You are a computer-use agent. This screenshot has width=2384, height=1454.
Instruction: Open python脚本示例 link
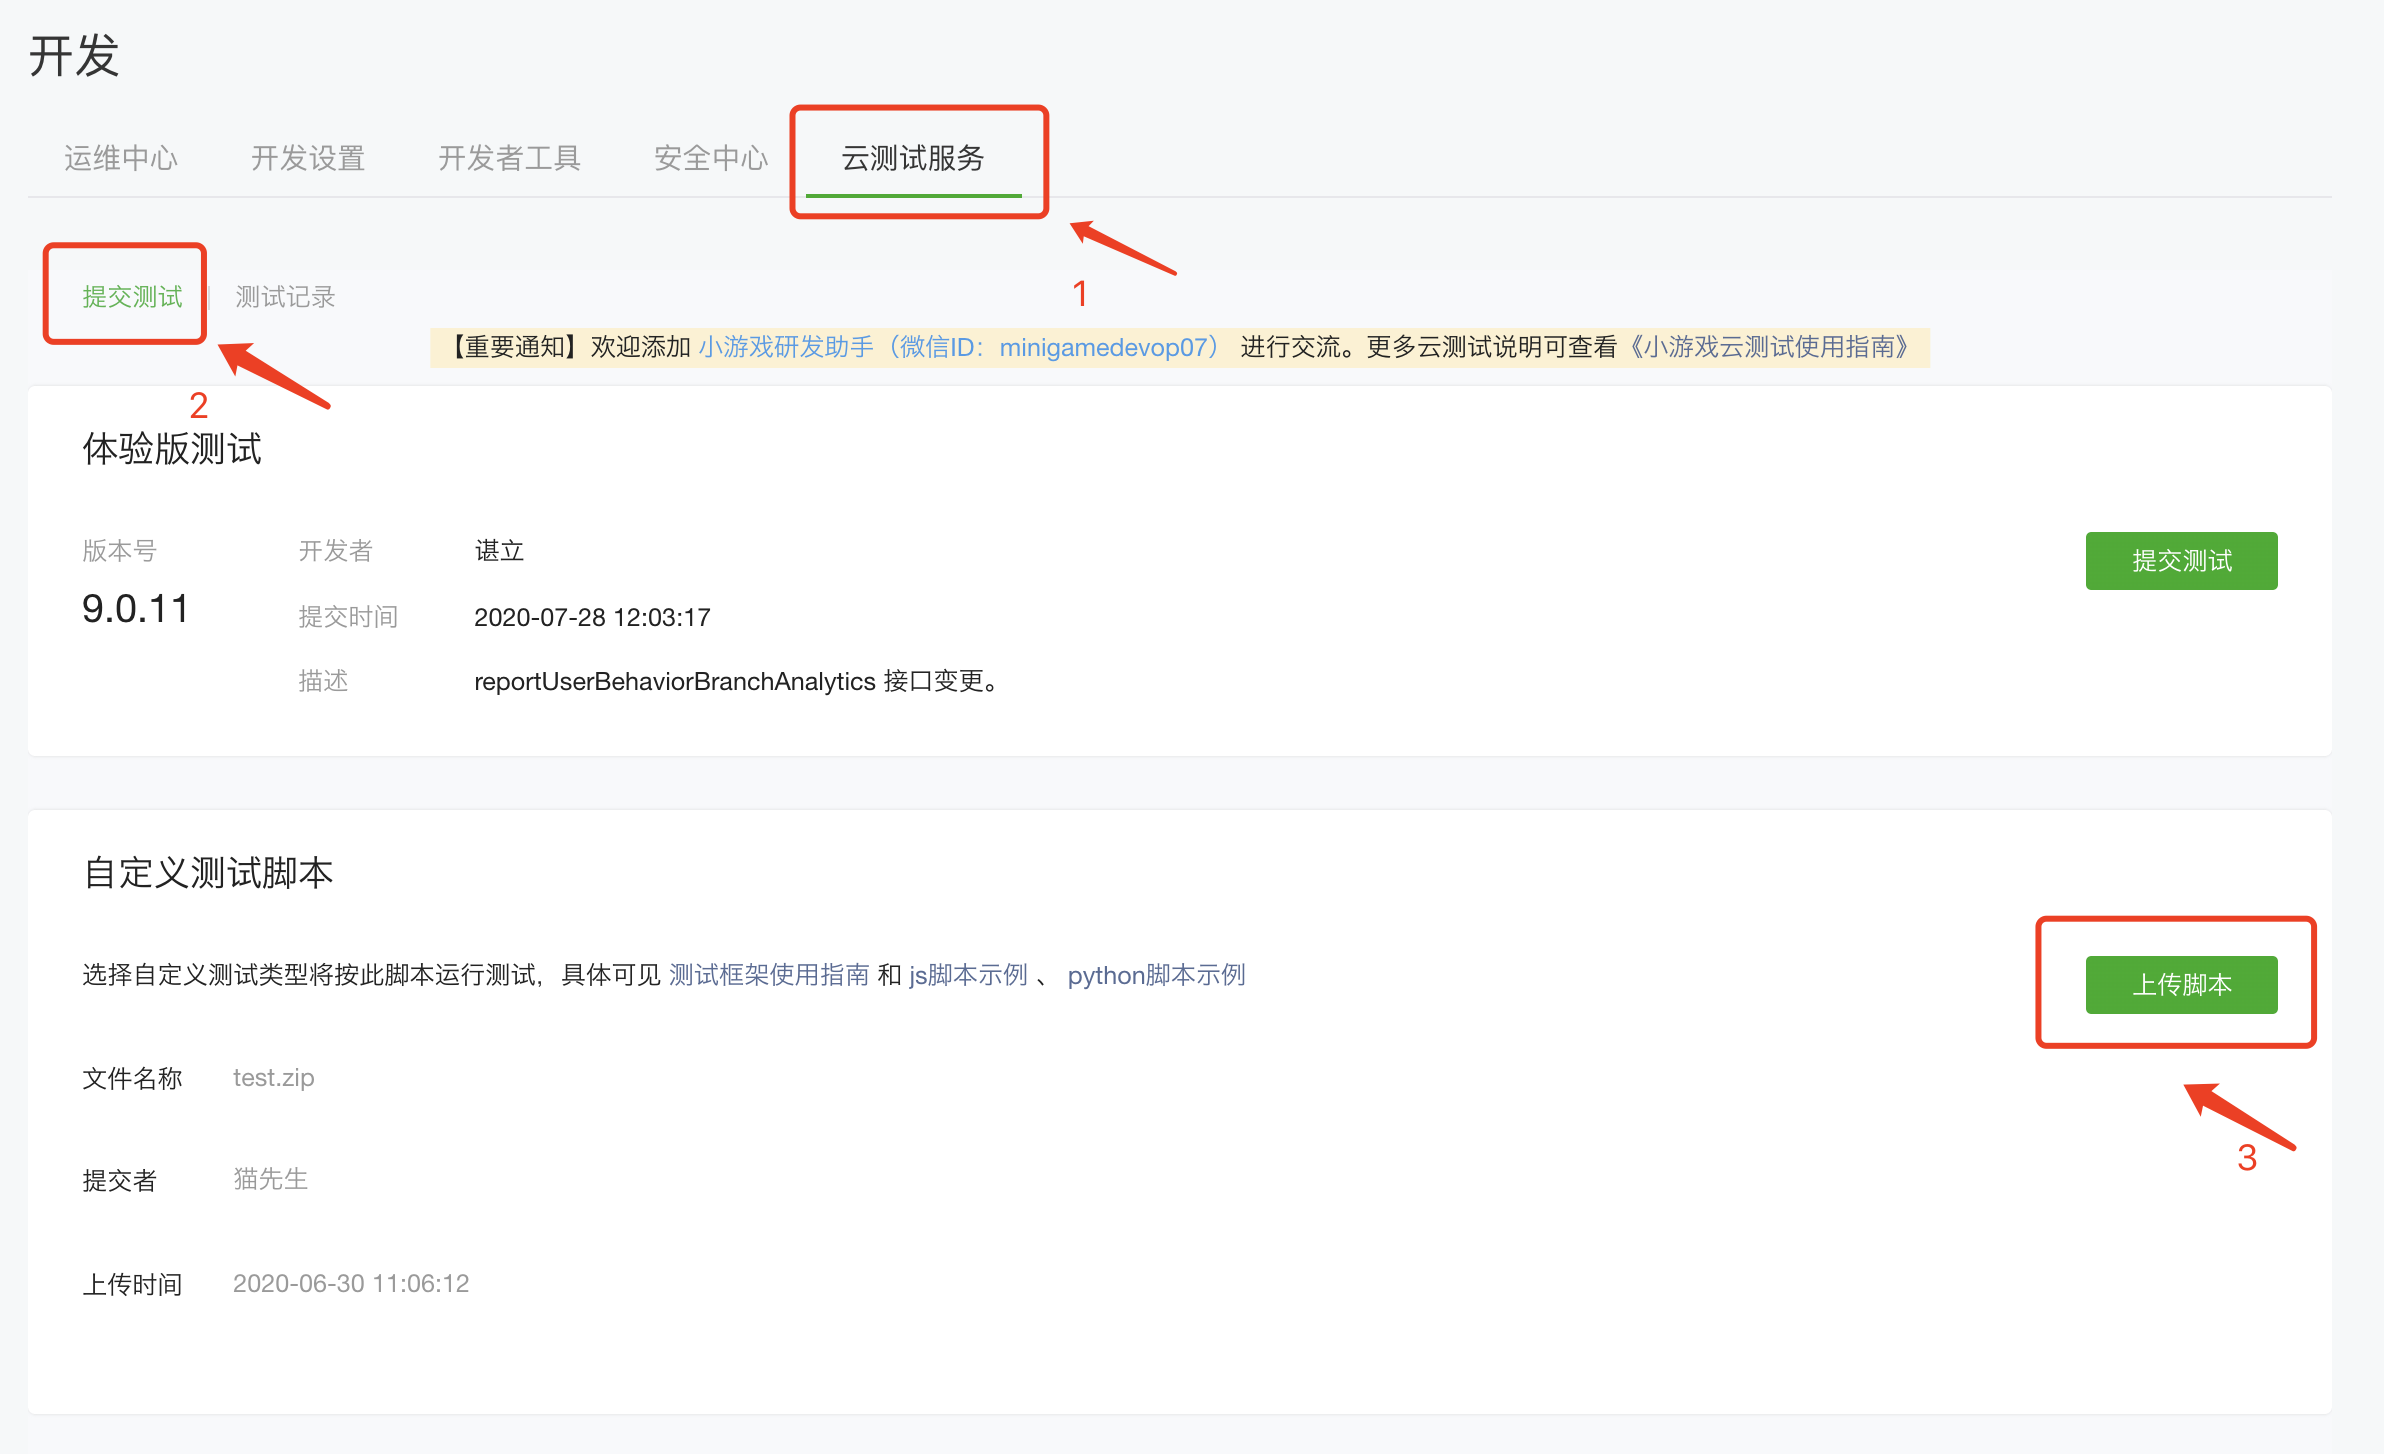(x=1156, y=975)
